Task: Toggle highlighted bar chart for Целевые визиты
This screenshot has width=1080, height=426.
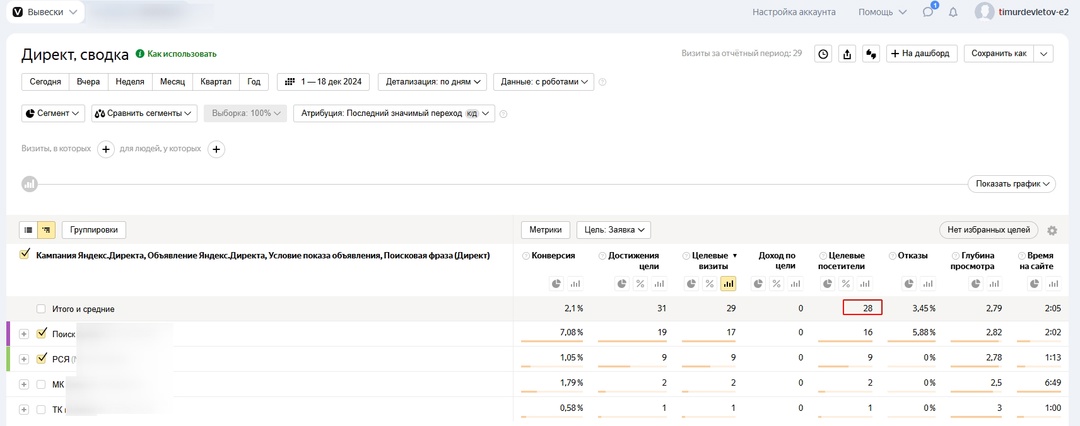Action: click(727, 283)
